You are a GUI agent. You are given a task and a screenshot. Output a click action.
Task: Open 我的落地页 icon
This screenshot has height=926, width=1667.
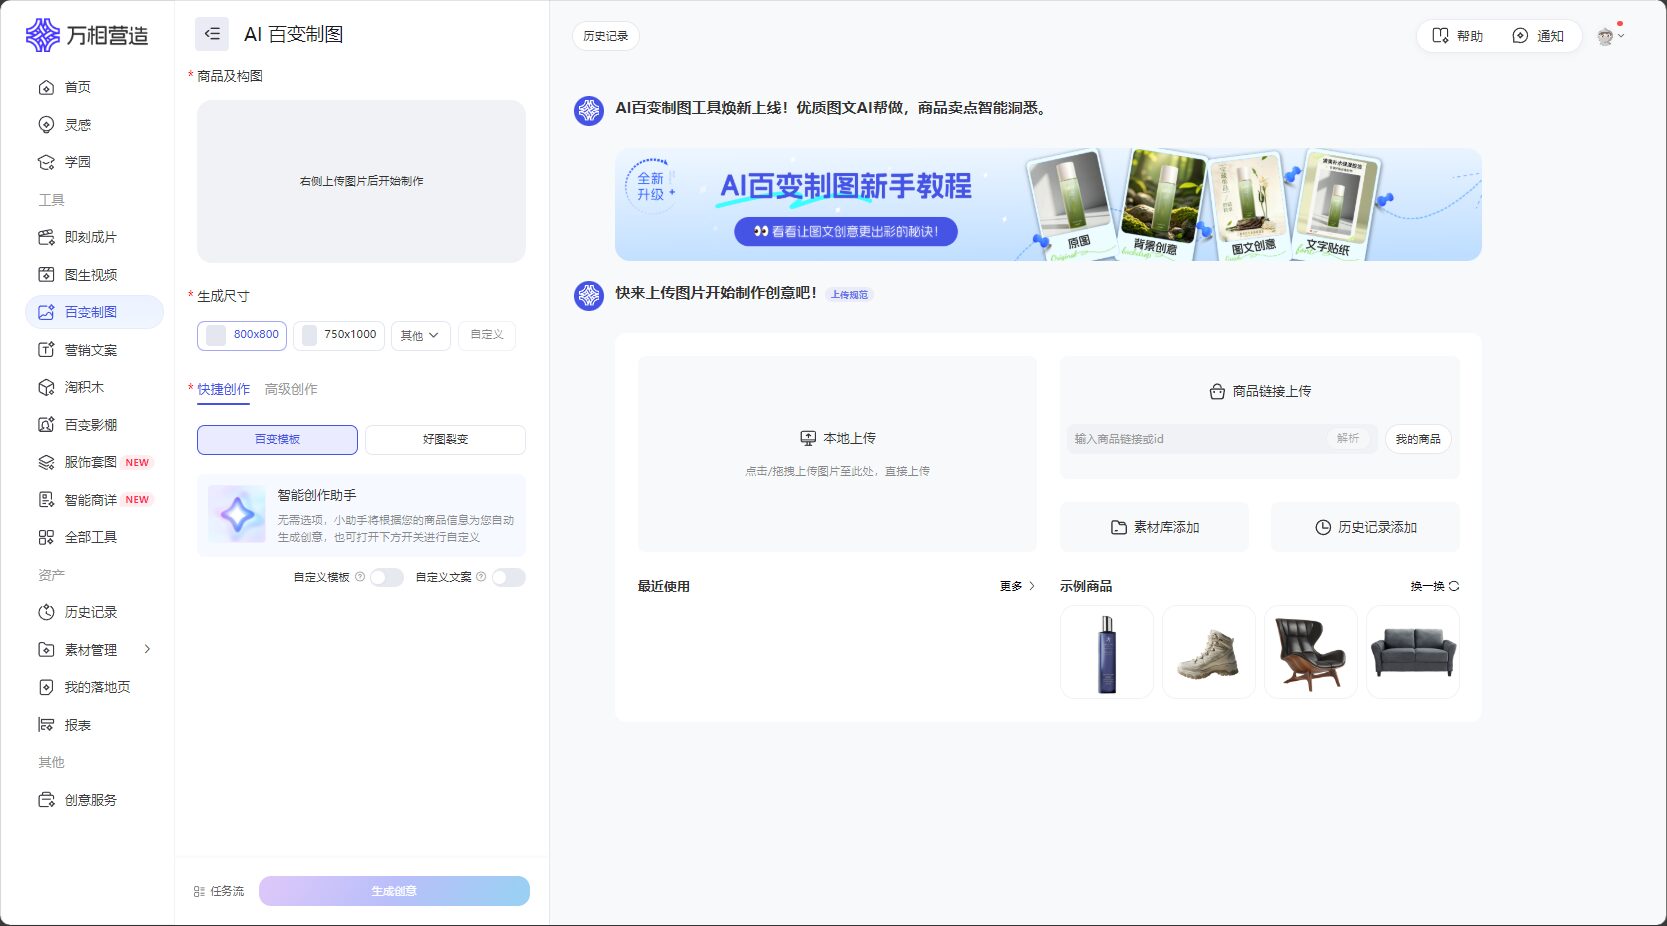pos(46,688)
